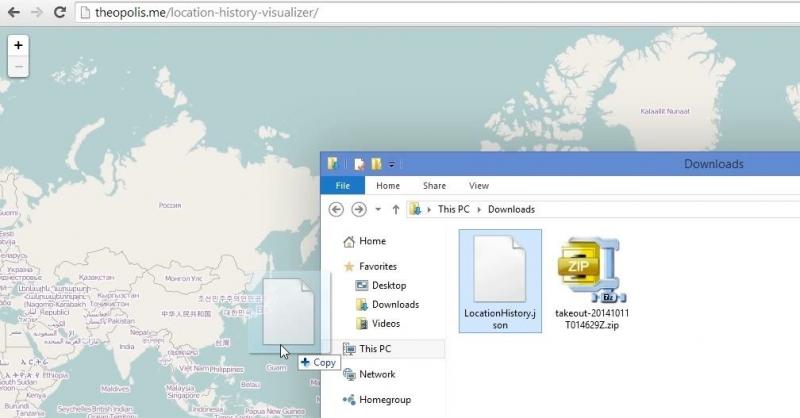Viewport: 800px width, 418px height.
Task: Select Favorites in the navigation pane
Action: click(x=378, y=266)
